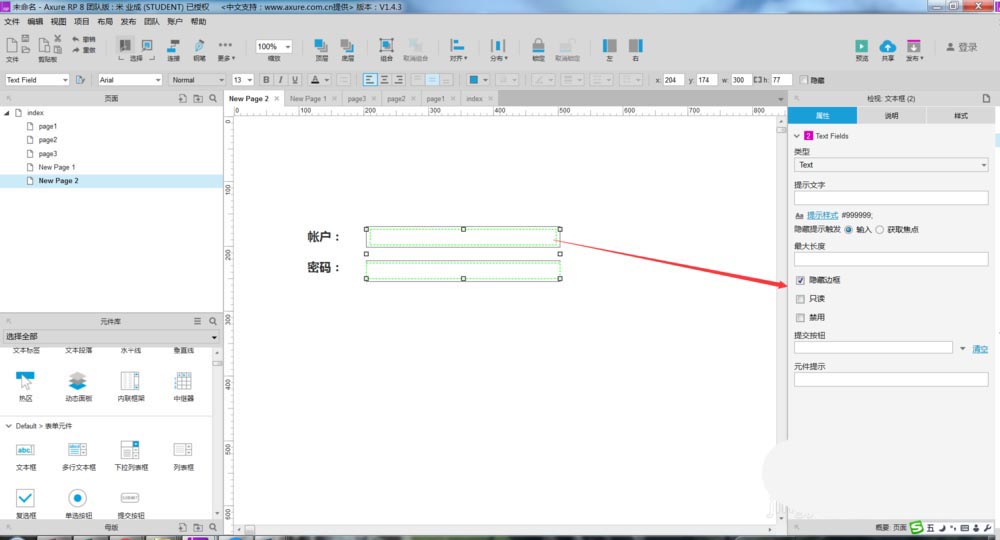Click the x position field

[673, 80]
